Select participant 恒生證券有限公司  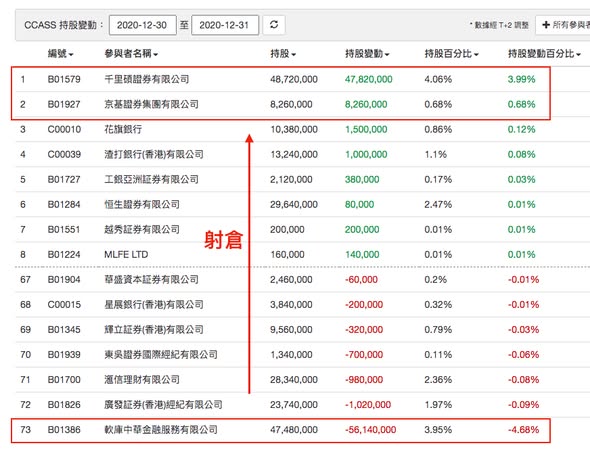[x=142, y=204]
